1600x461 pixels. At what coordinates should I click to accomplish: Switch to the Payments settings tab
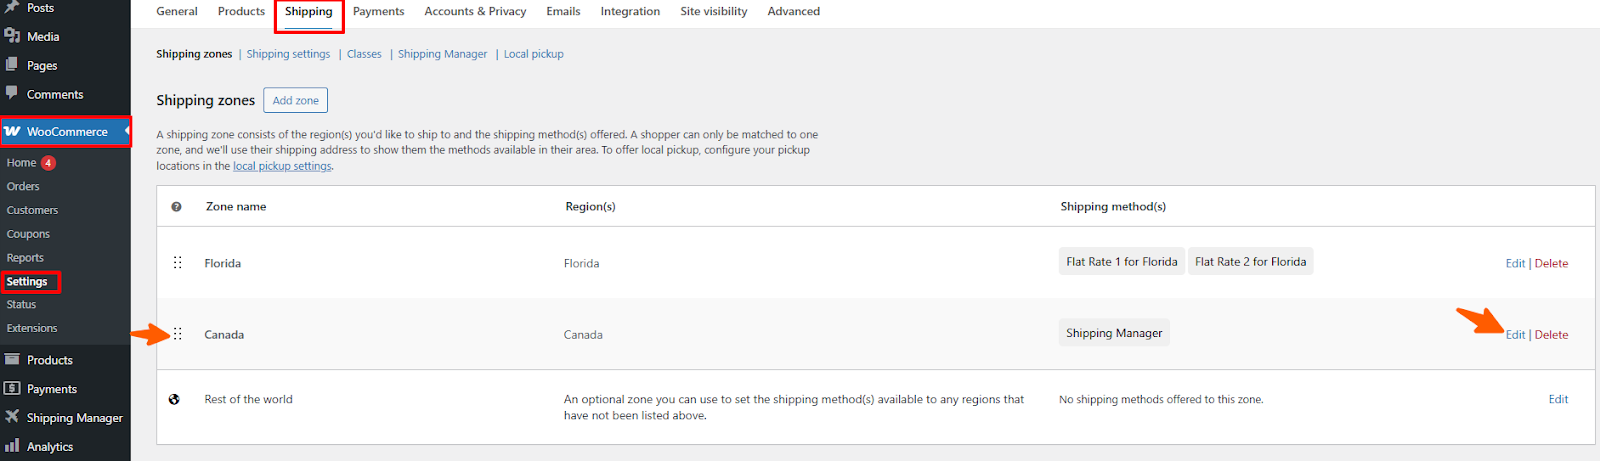click(x=378, y=11)
